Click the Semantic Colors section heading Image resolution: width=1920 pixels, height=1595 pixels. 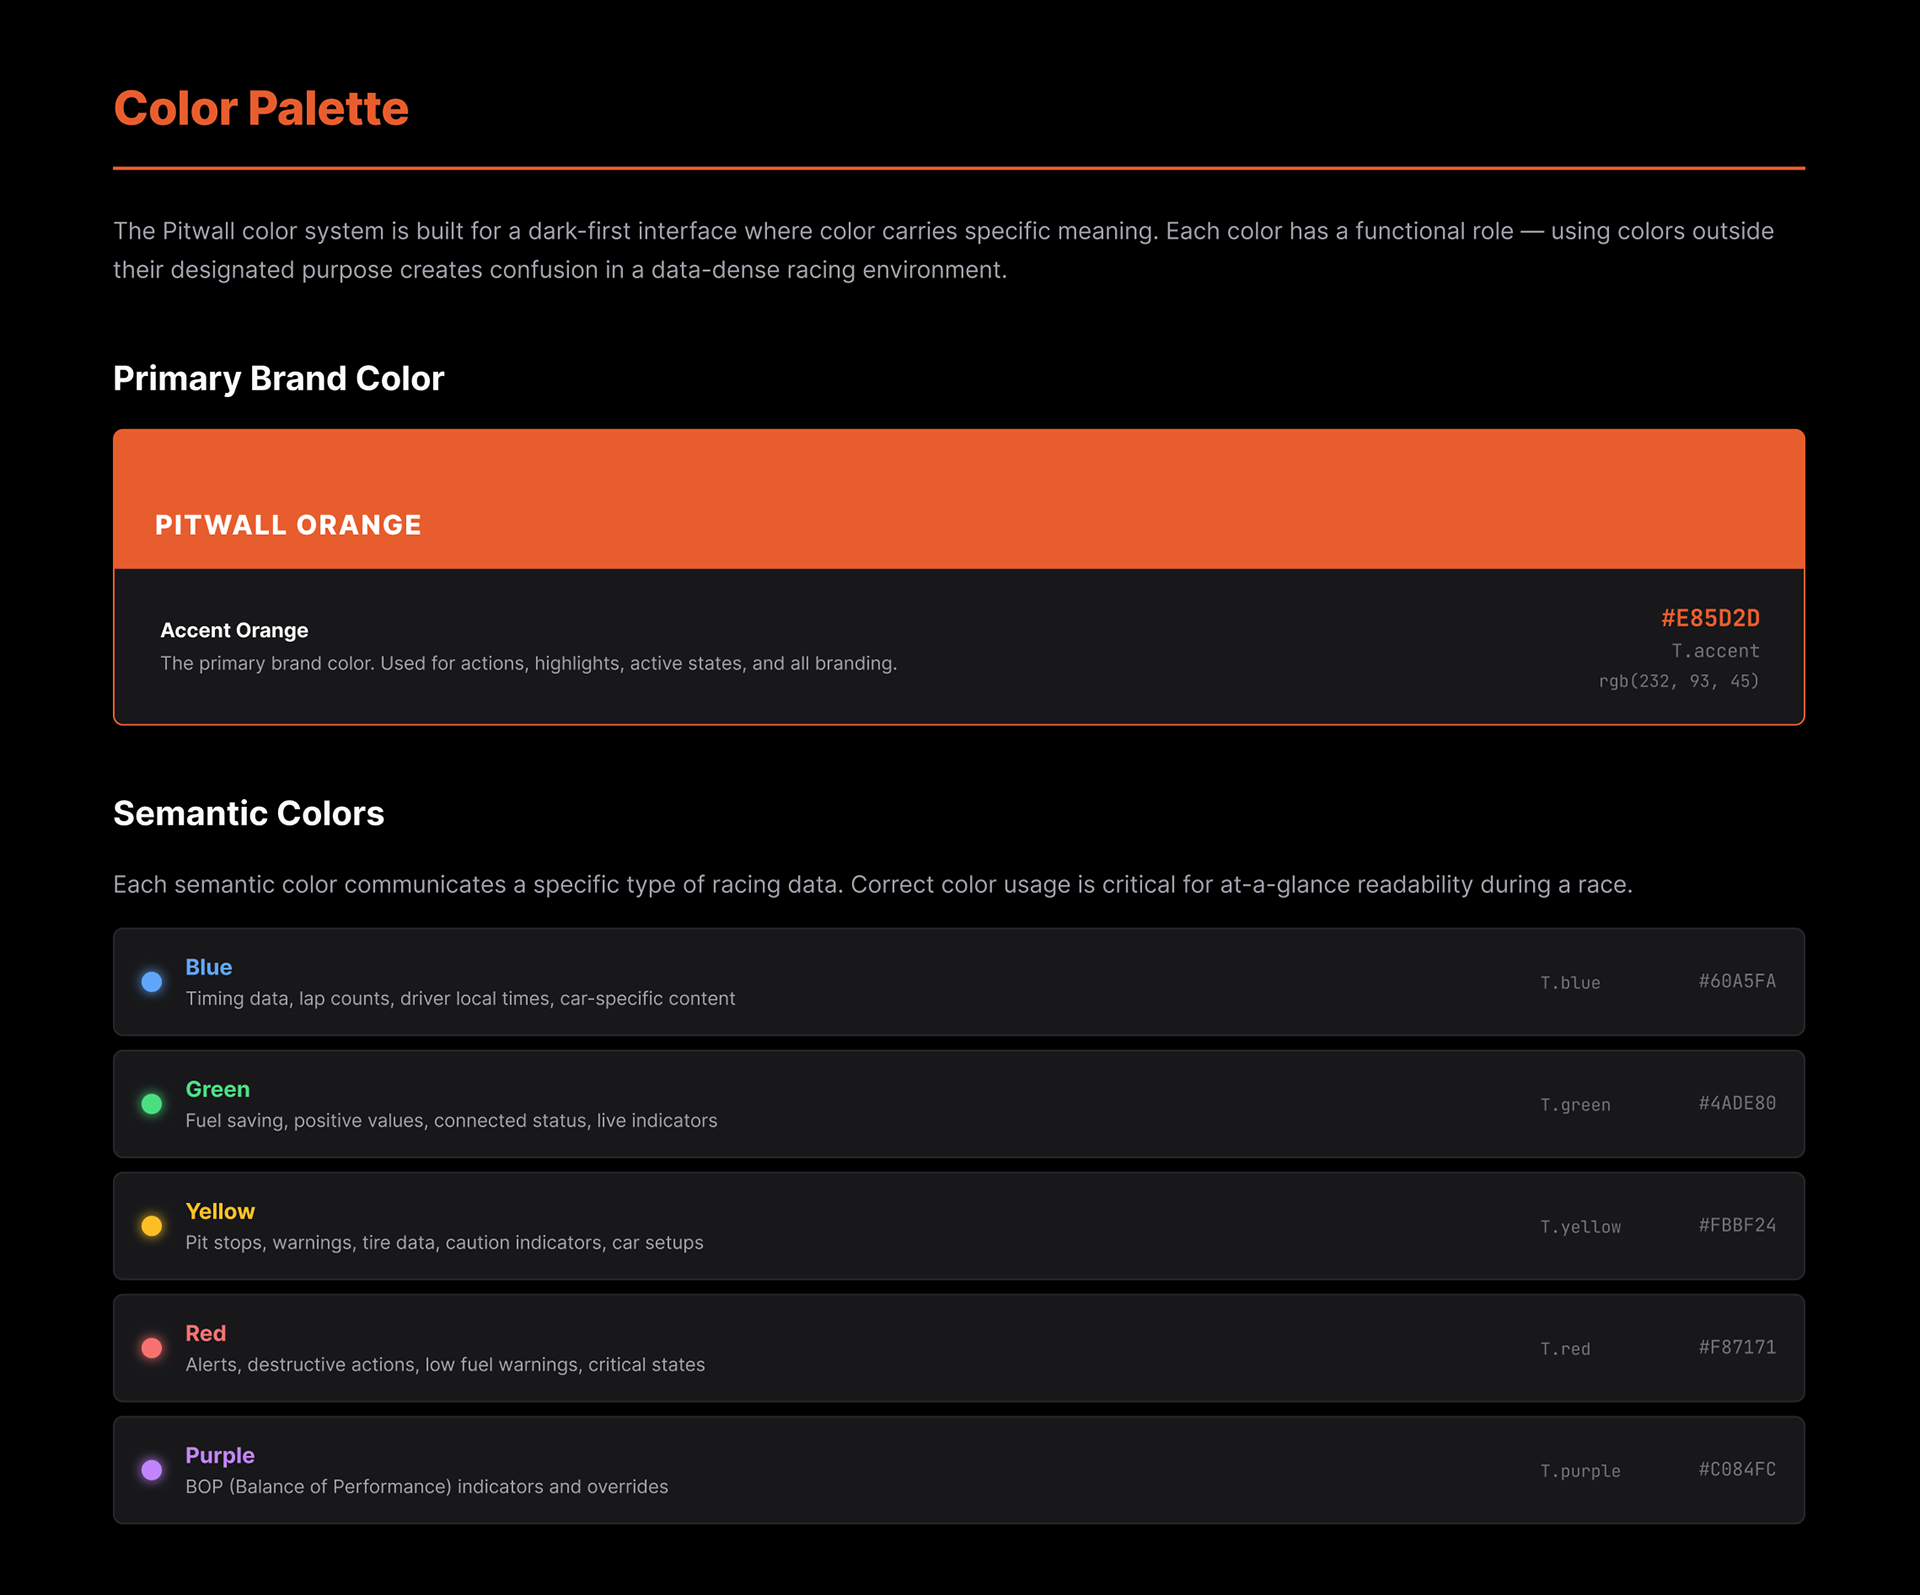coord(248,813)
